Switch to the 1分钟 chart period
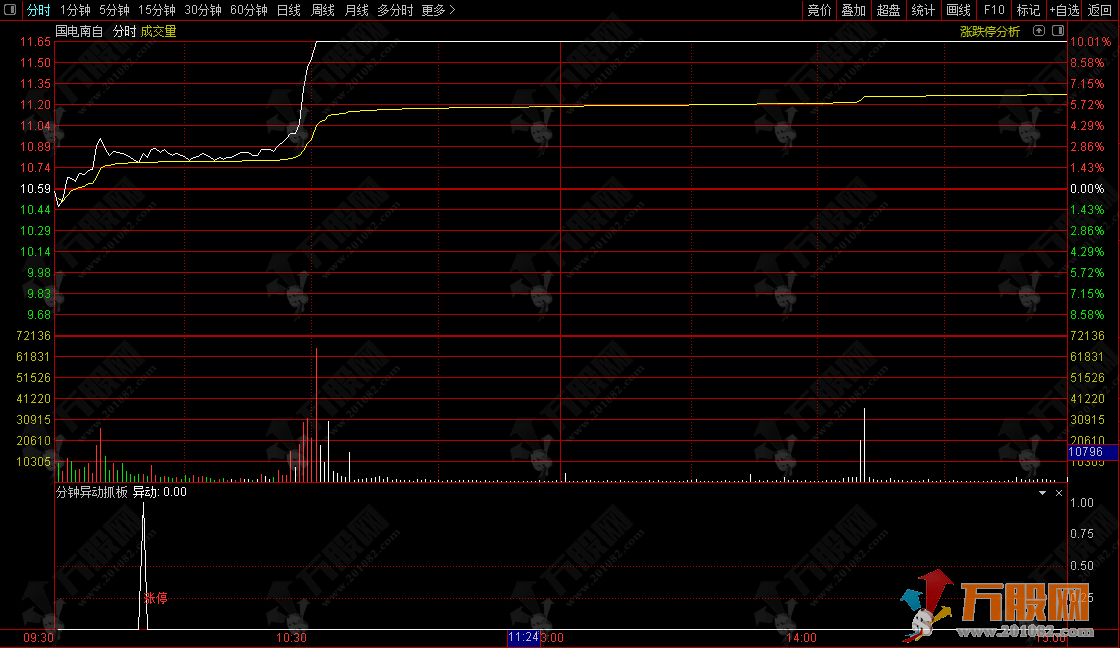This screenshot has height=648, width=1120. 75,10
